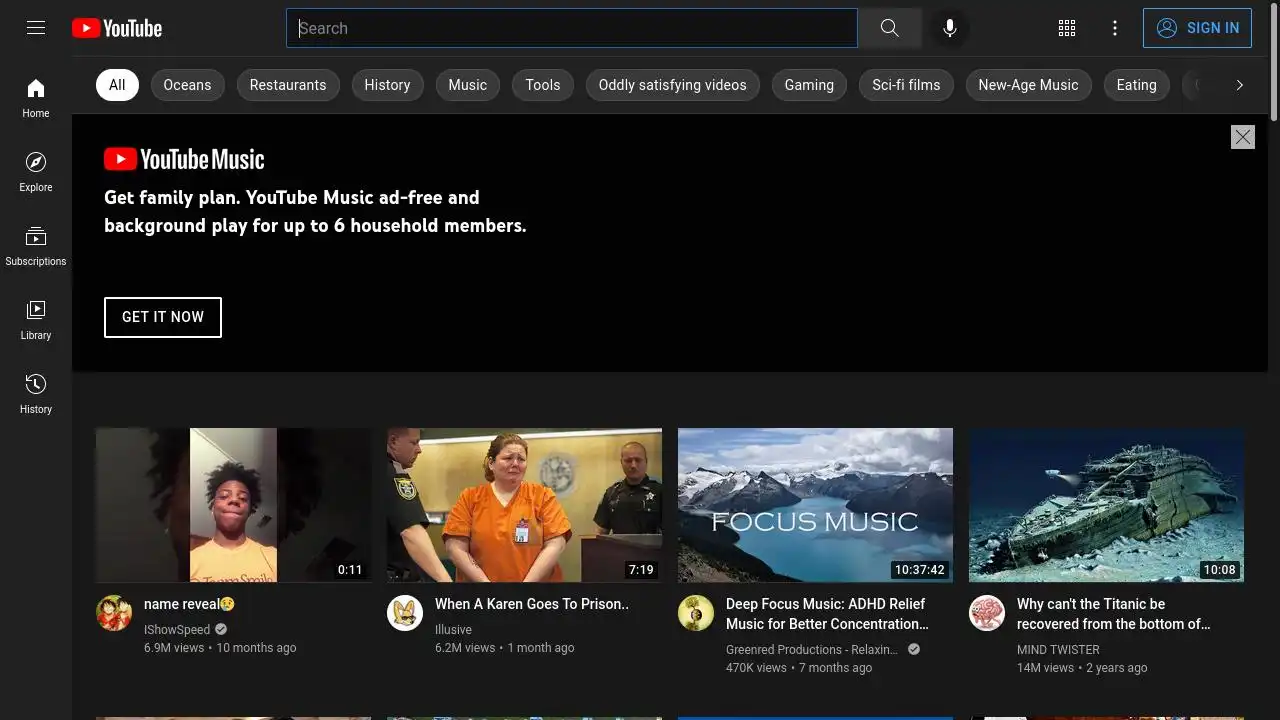Open MIND TWISTER channel name link

tap(1058, 650)
